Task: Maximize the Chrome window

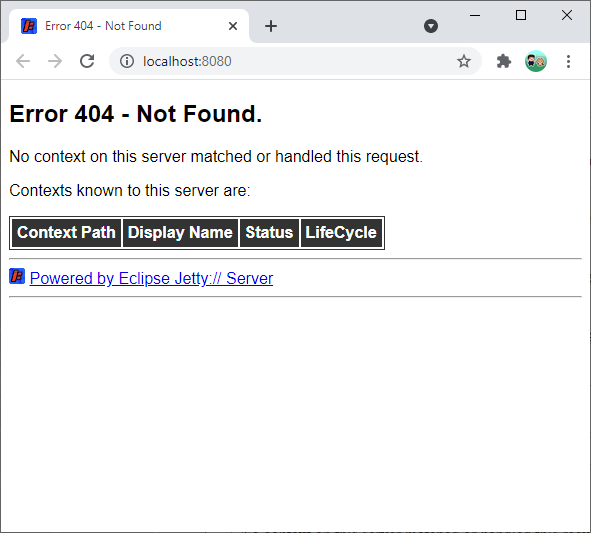Action: [521, 15]
